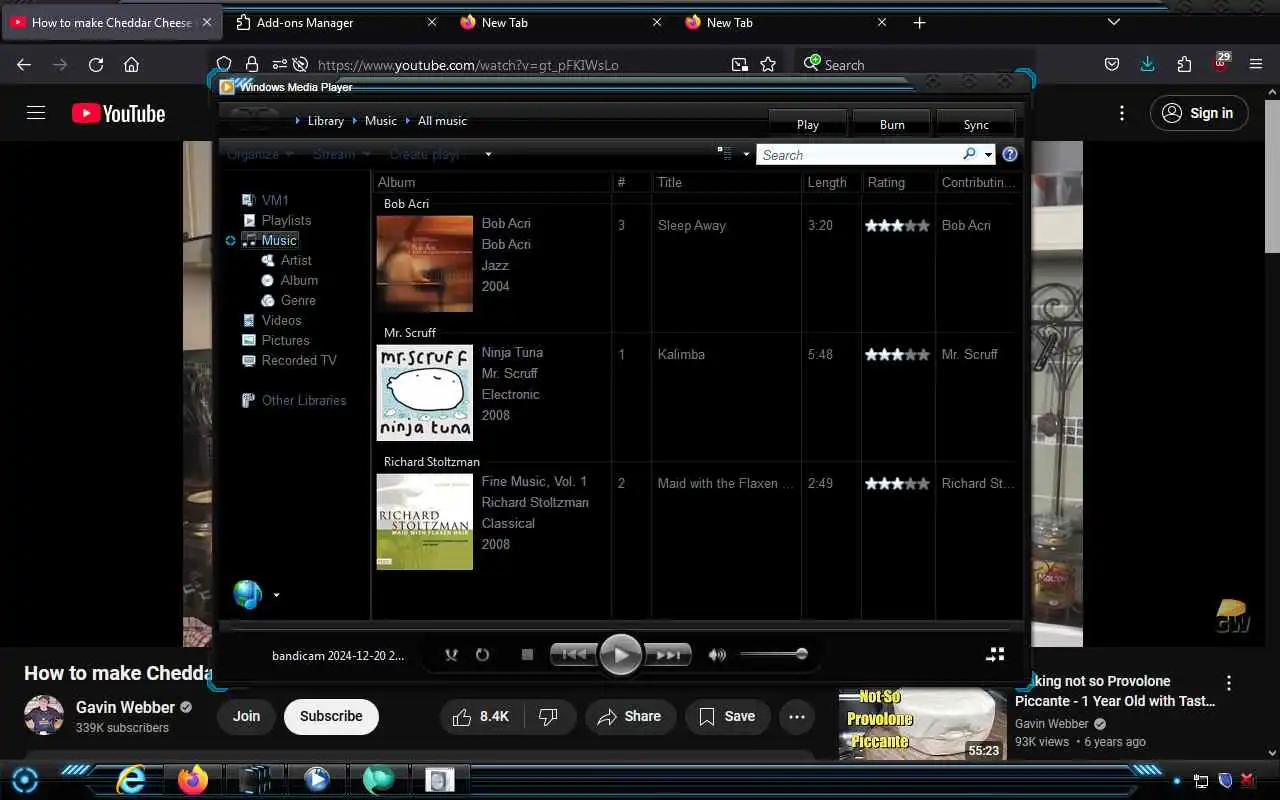Click All music in the breadcrumb
The height and width of the screenshot is (800, 1280).
[442, 121]
